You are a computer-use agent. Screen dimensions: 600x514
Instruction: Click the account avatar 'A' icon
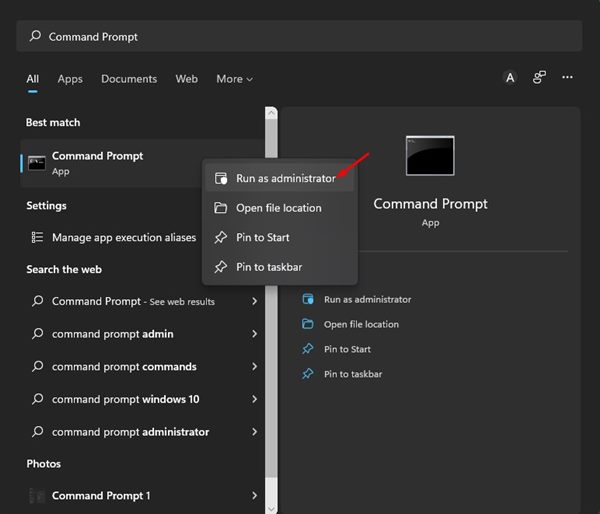tap(510, 78)
